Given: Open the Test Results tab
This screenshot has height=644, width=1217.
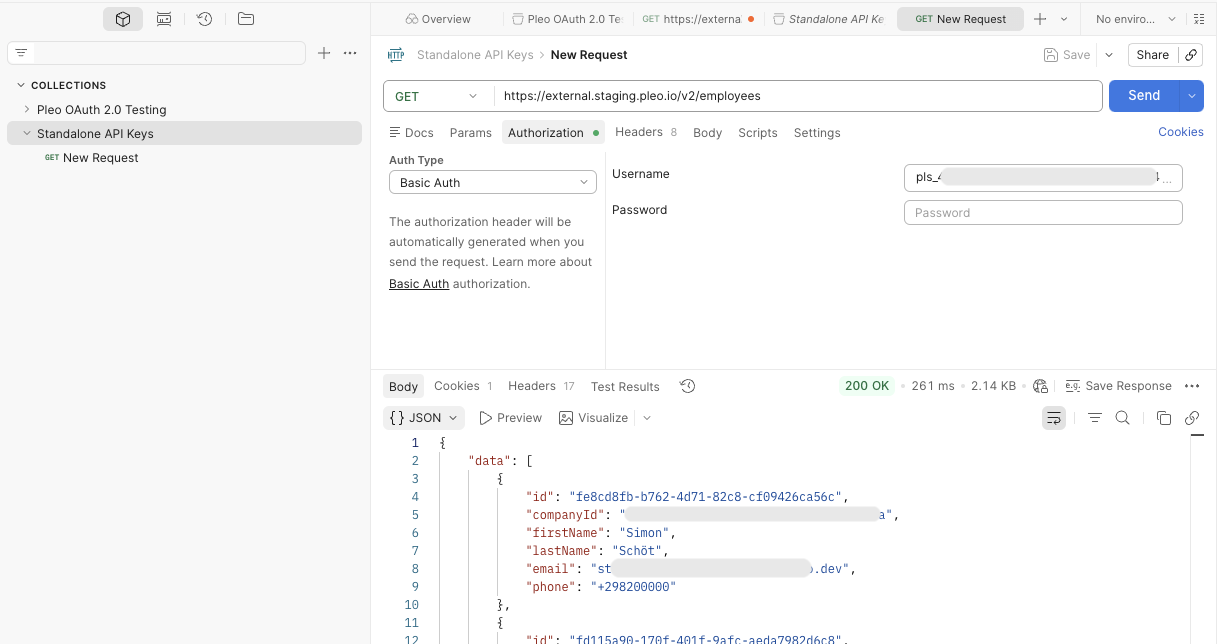Looking at the screenshot, I should tap(625, 386).
